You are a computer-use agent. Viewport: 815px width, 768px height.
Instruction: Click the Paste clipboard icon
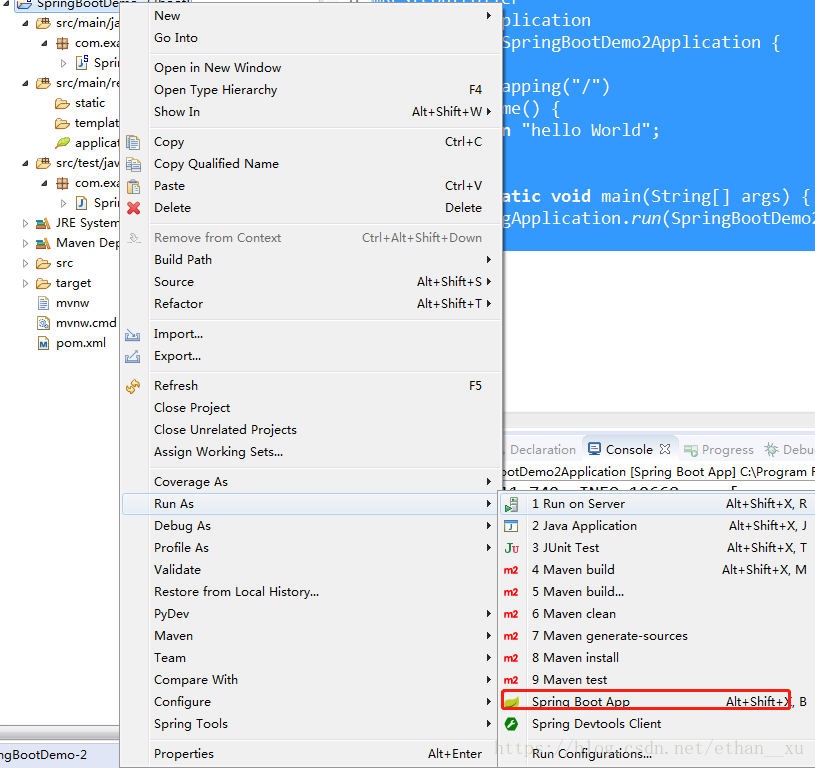pos(134,186)
